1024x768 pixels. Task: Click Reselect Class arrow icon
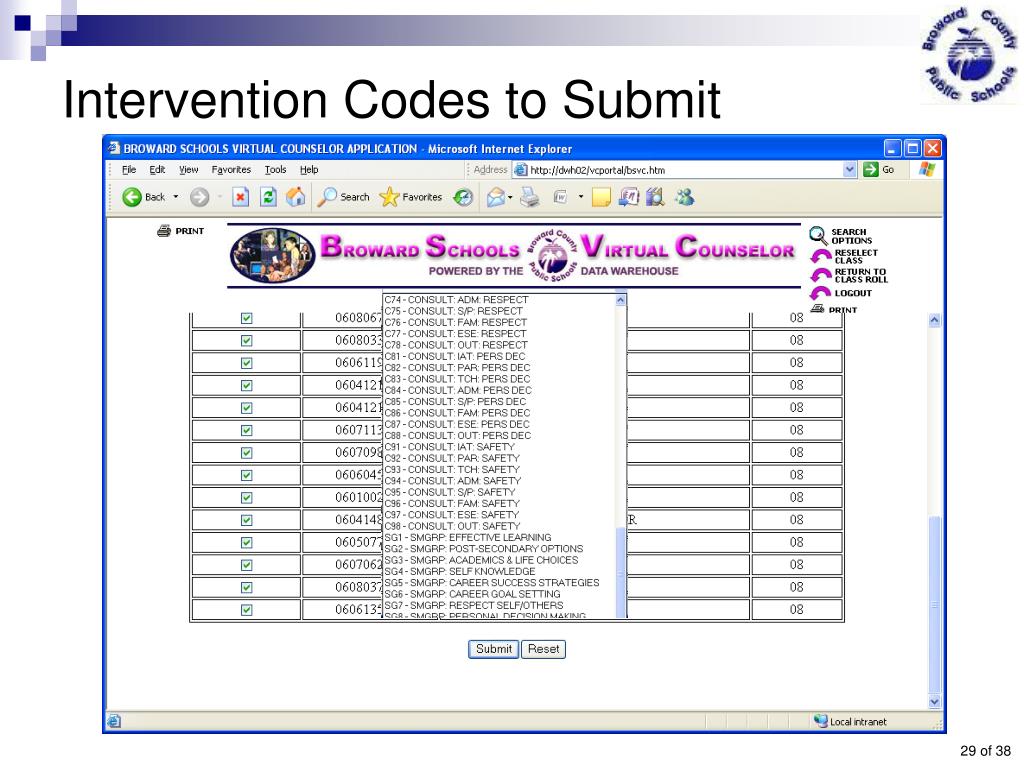tap(821, 255)
